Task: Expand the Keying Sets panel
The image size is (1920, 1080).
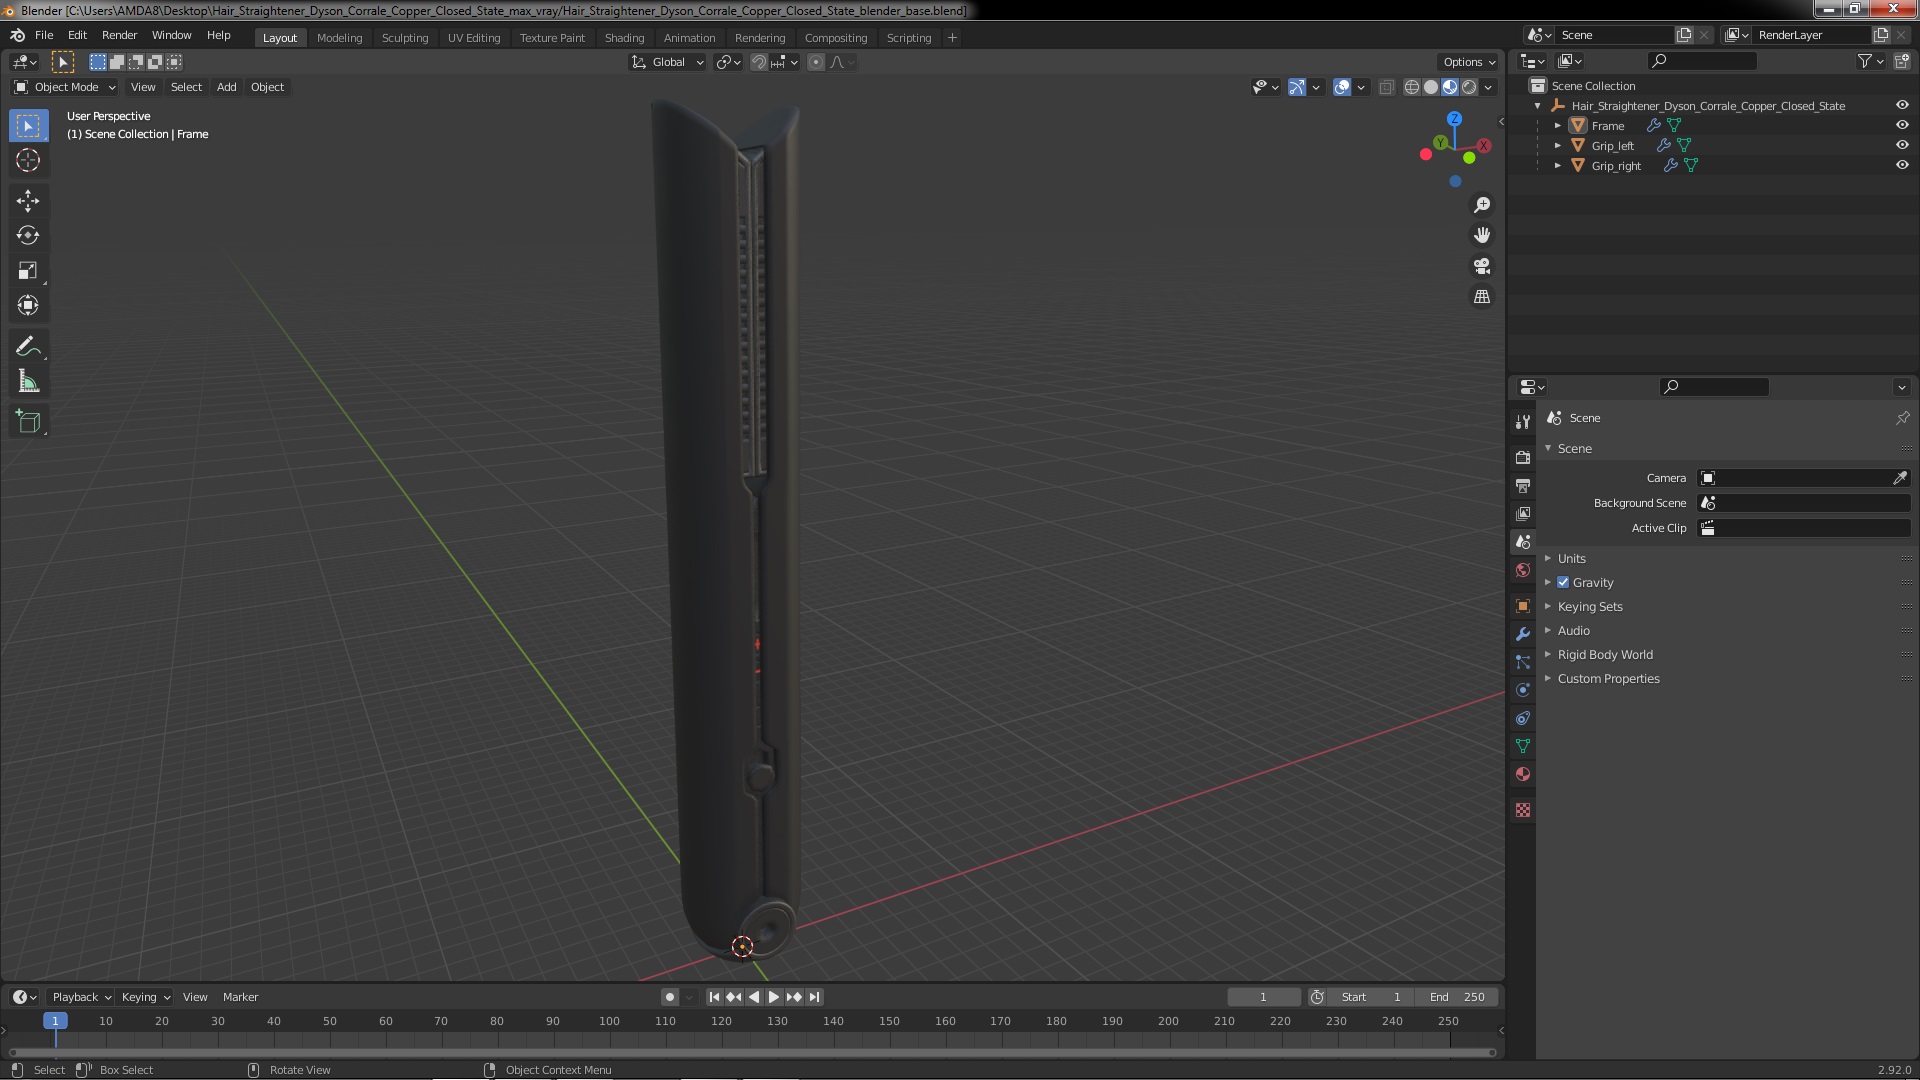Action: coord(1589,607)
